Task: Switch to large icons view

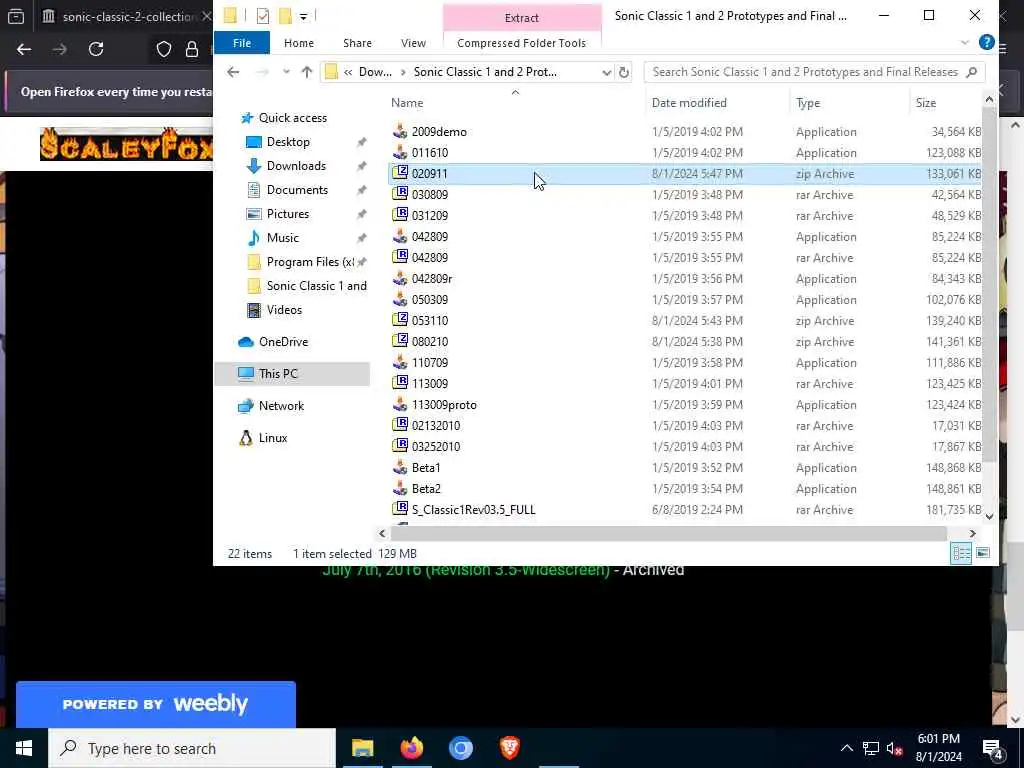Action: click(983, 553)
